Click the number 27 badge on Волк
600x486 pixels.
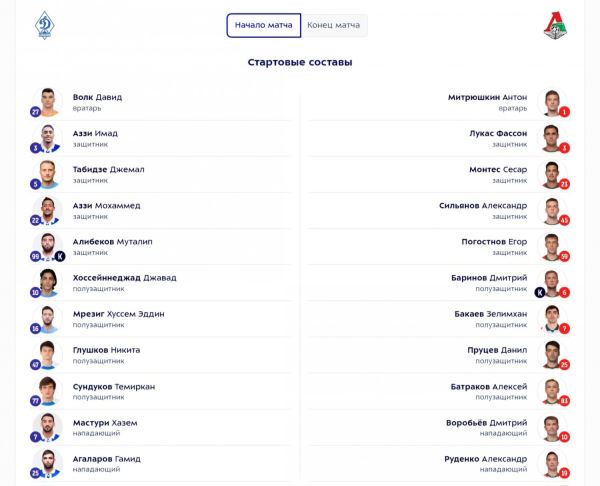coord(36,112)
